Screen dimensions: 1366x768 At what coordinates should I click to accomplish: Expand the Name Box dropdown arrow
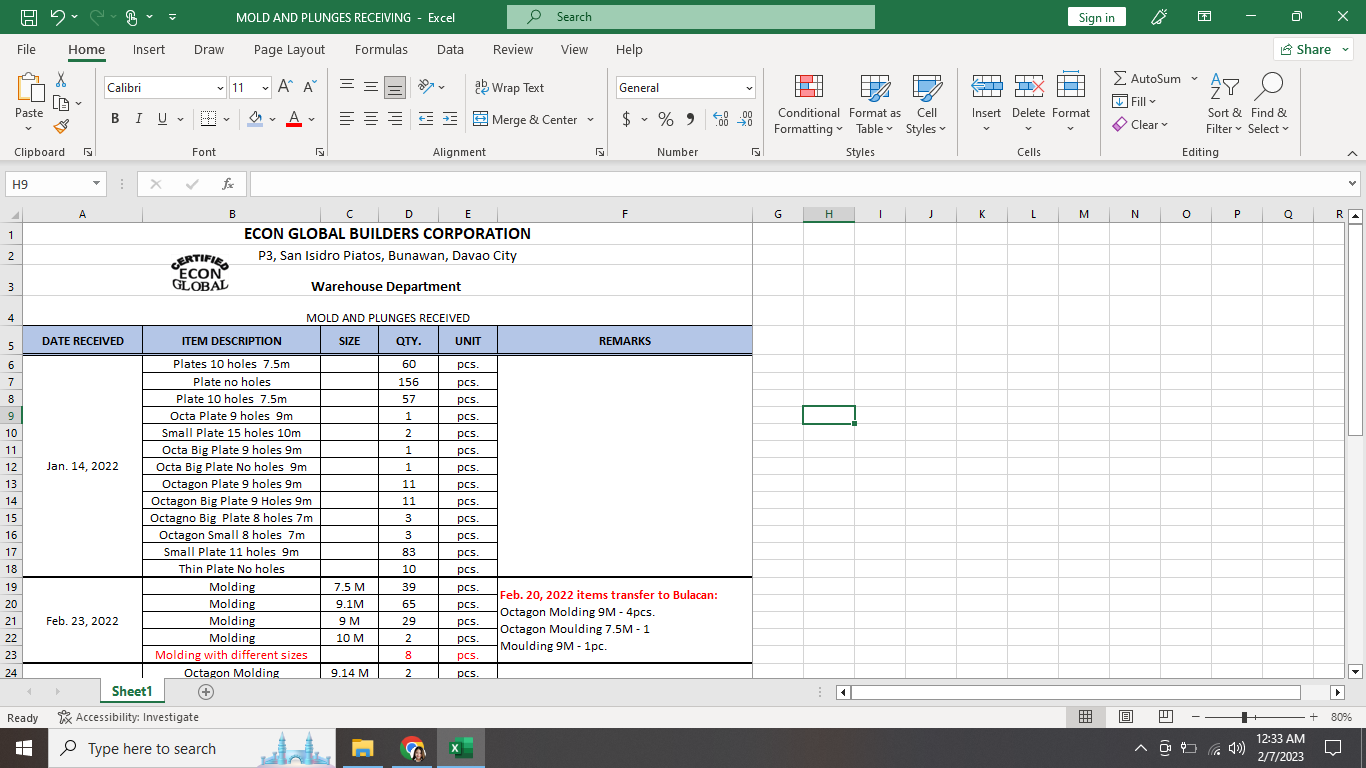click(97, 184)
